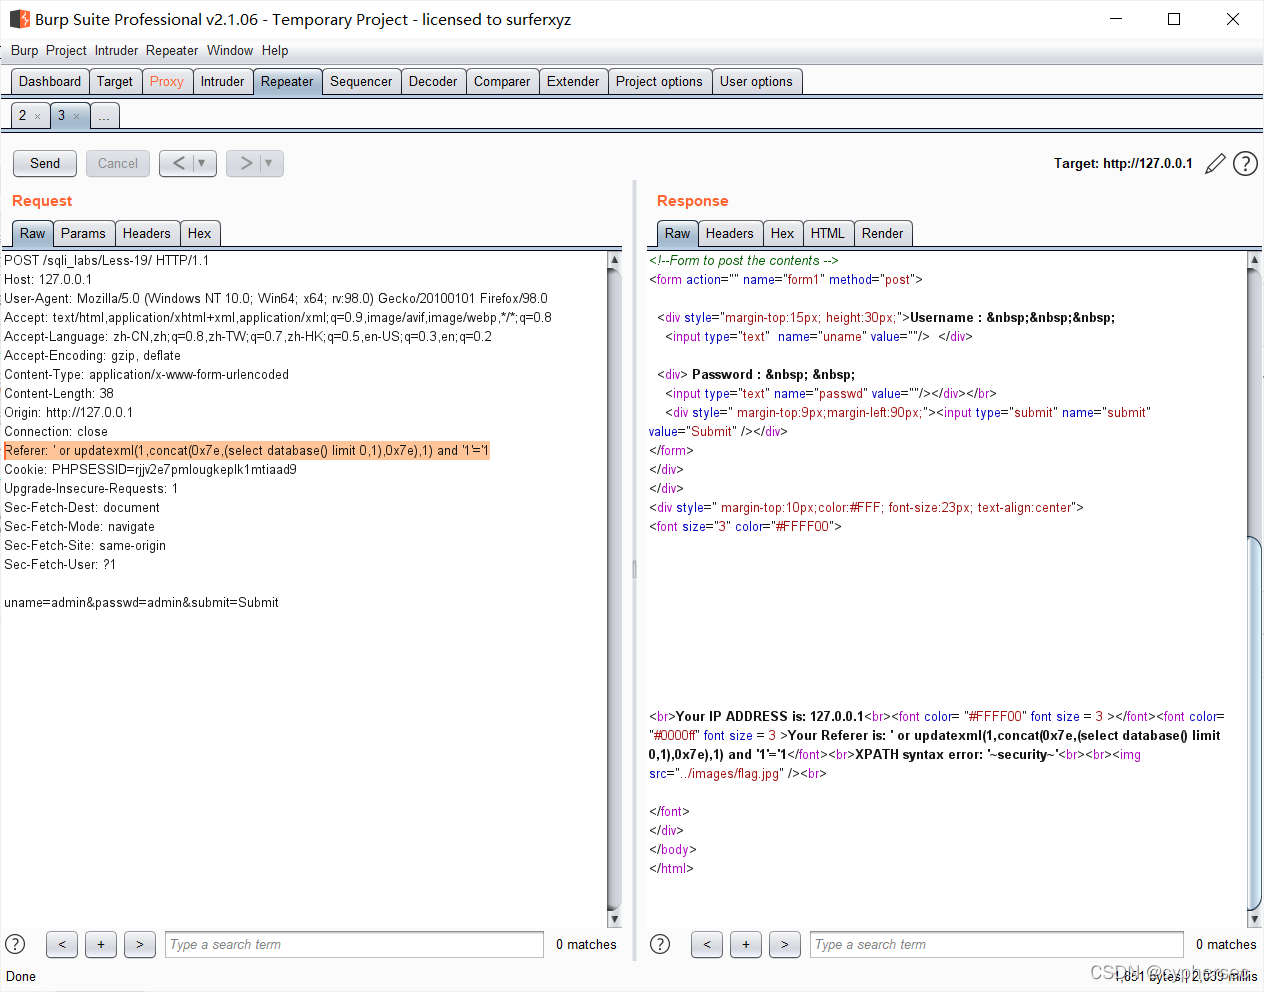Click request search plus options button
This screenshot has height=992, width=1264.
(x=101, y=944)
